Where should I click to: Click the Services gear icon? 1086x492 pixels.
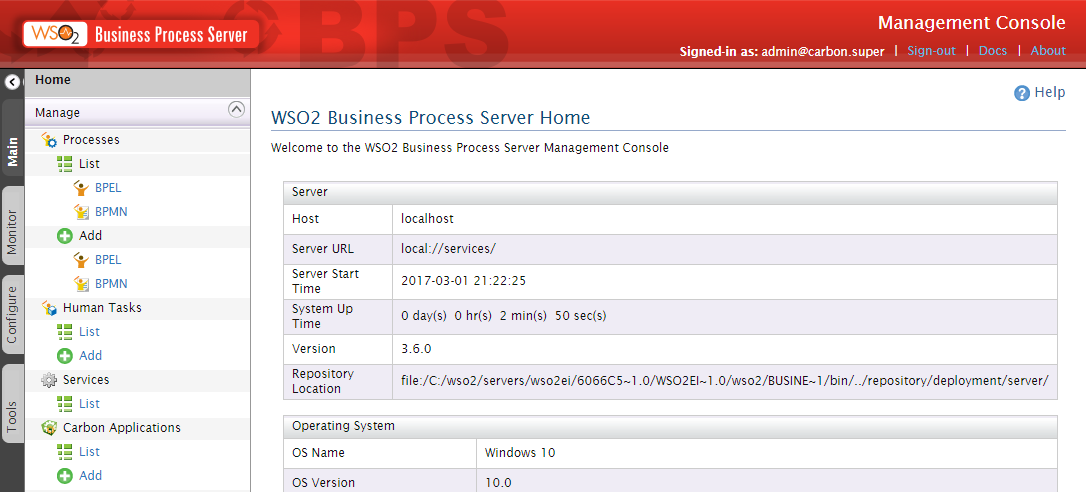pos(49,380)
